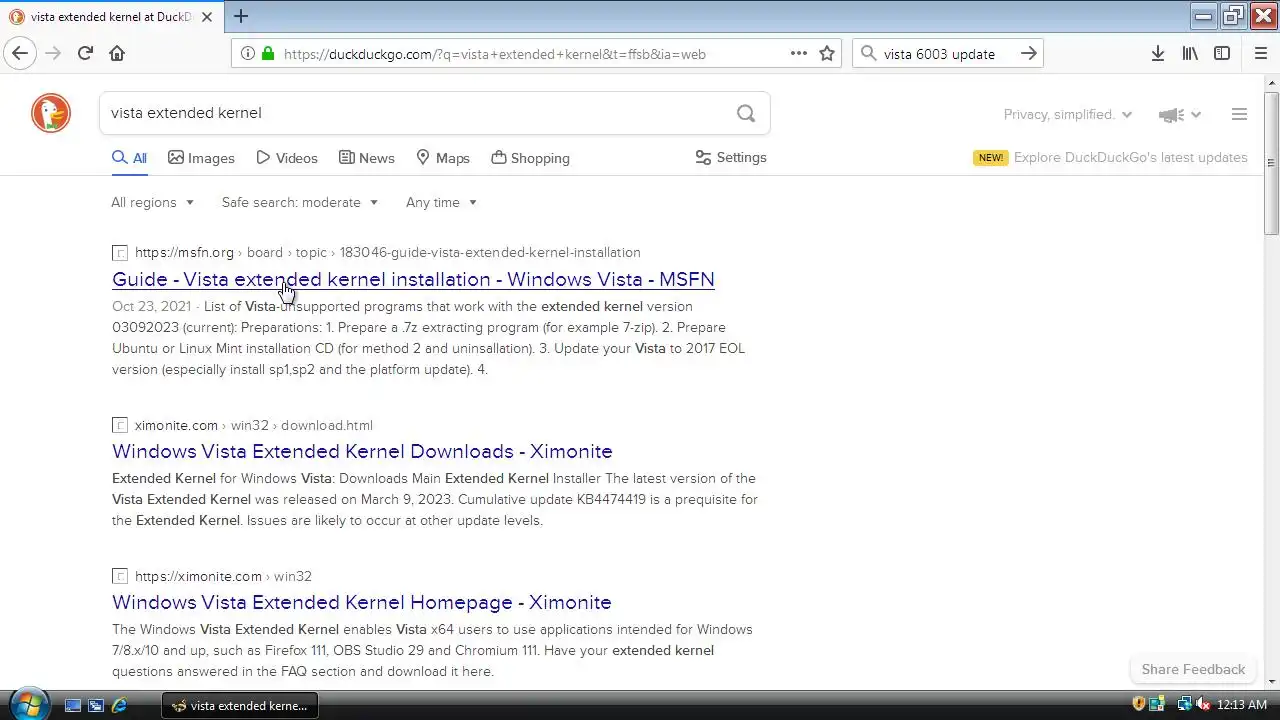Image resolution: width=1280 pixels, height=720 pixels.
Task: Expand the All regions dropdown
Action: [x=152, y=202]
